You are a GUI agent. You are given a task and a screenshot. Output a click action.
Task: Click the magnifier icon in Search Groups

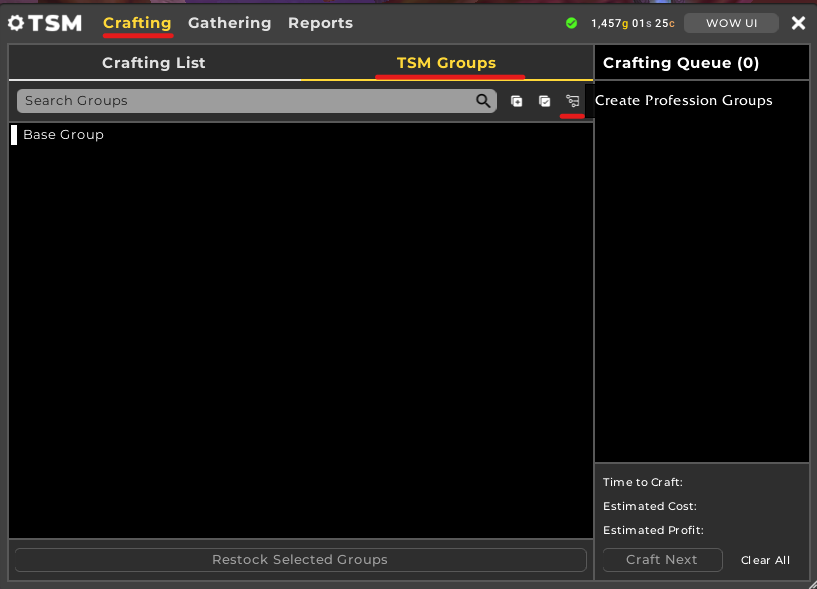483,101
